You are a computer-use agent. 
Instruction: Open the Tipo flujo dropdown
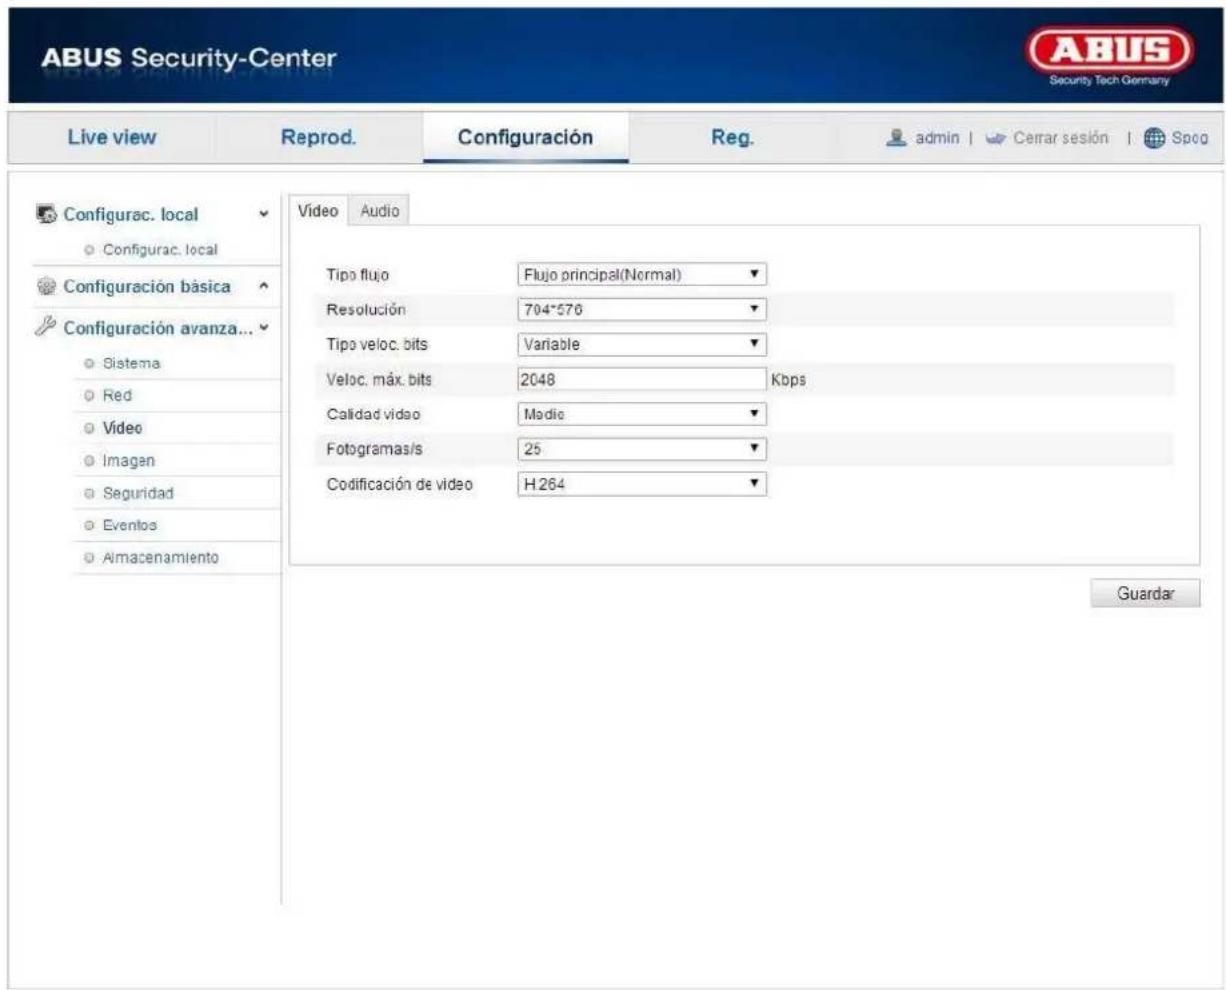pyautogui.click(x=642, y=274)
